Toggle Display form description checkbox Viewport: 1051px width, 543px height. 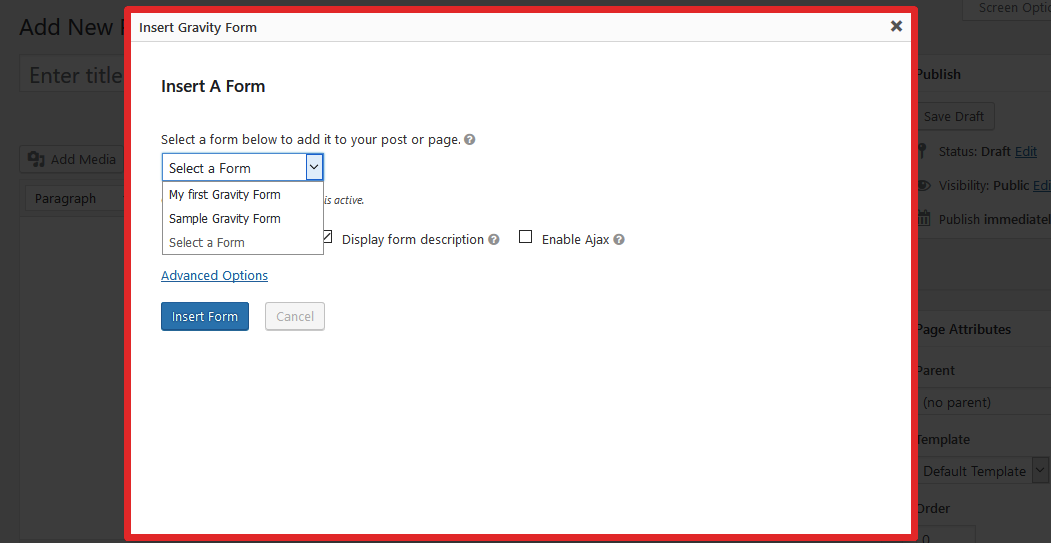pos(328,237)
